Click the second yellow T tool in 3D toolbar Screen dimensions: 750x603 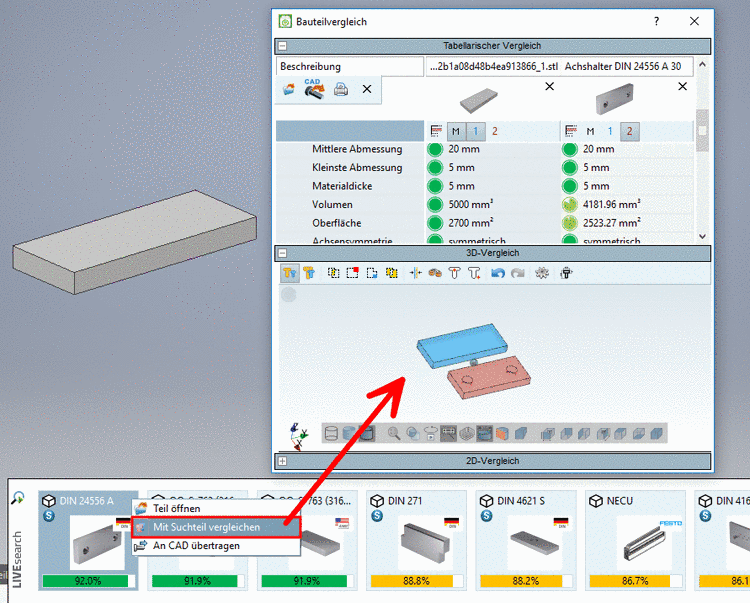pyautogui.click(x=309, y=273)
